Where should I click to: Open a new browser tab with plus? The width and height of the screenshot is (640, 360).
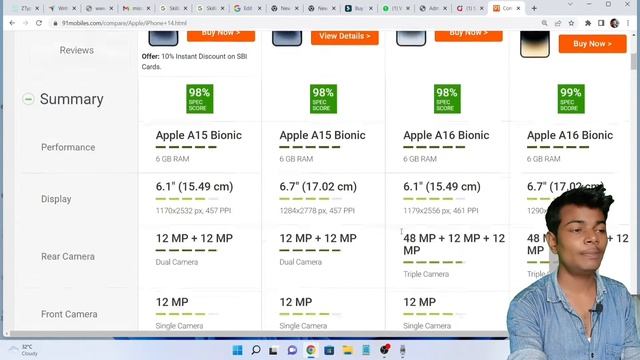click(x=534, y=8)
